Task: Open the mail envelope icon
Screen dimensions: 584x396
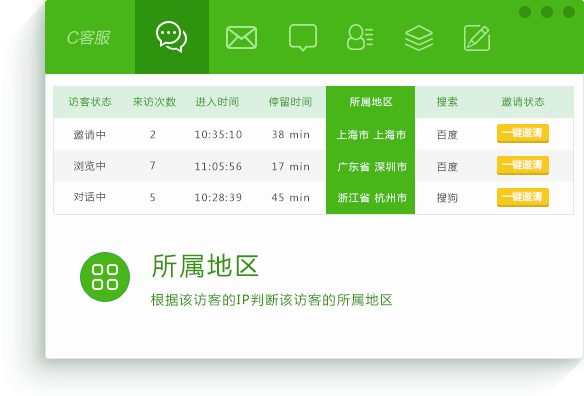Action: 241,38
